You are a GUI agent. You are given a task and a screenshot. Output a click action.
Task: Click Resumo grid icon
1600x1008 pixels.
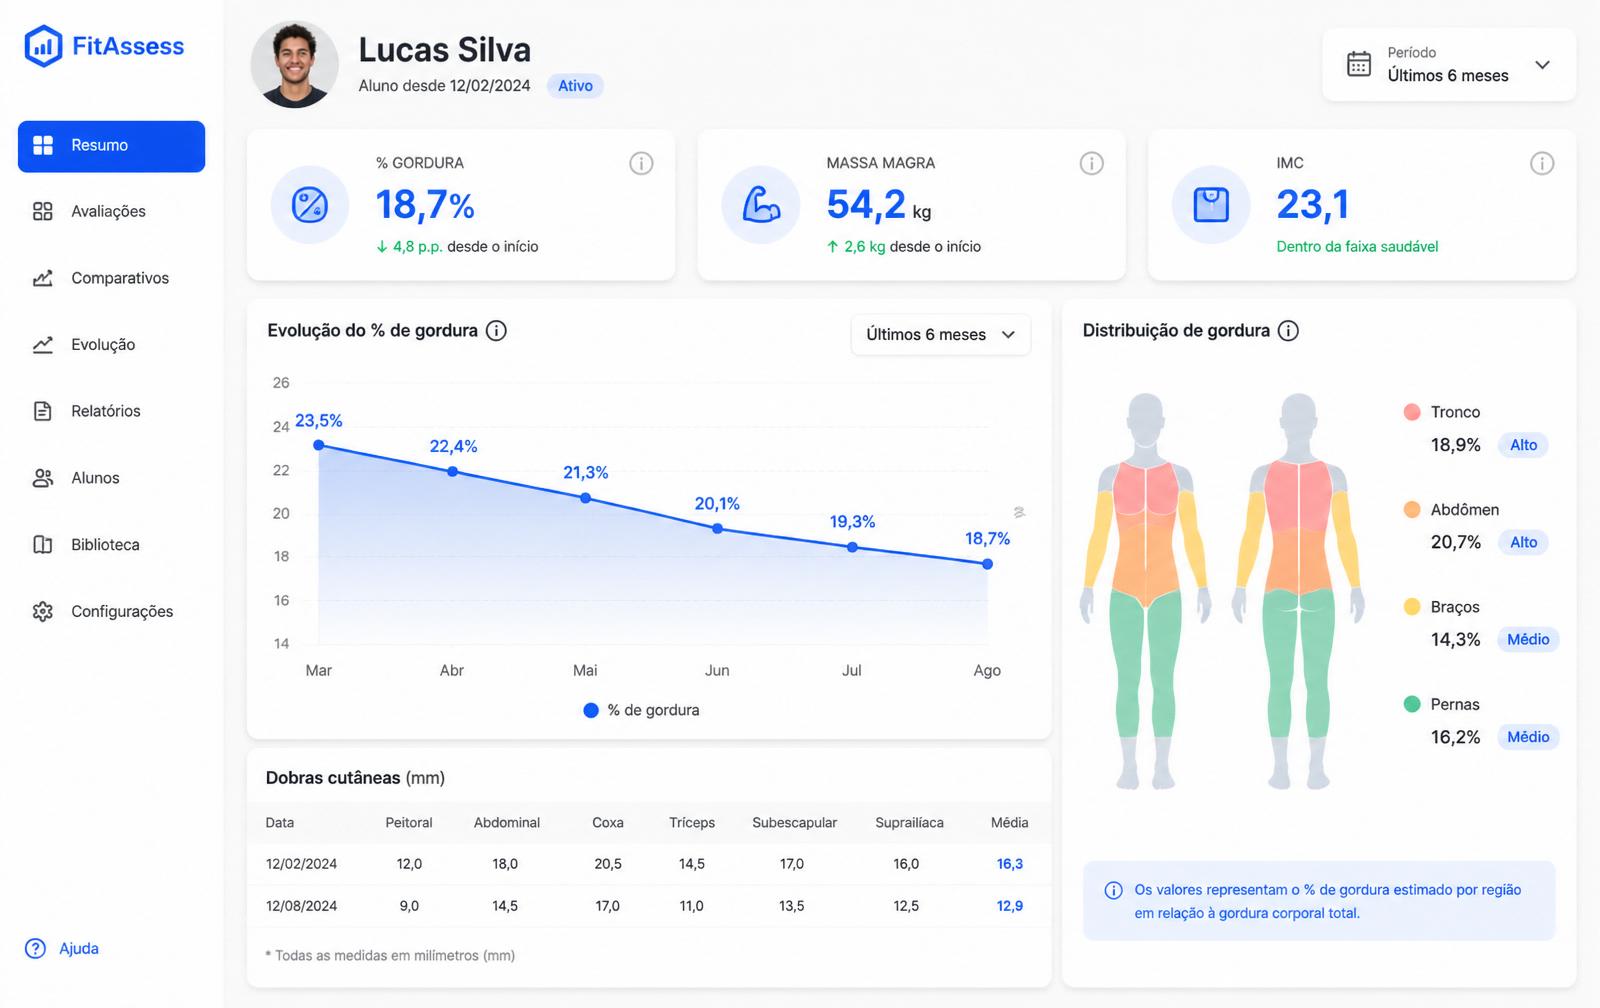pos(43,145)
